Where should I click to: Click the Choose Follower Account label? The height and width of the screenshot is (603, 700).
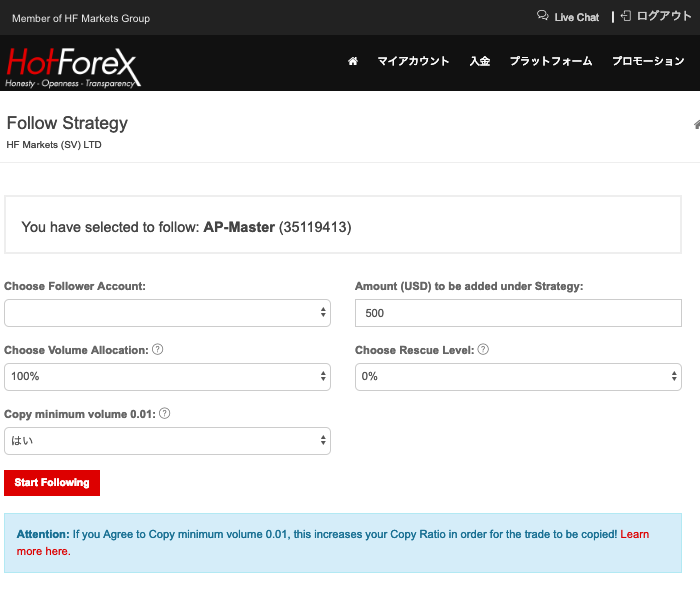[75, 286]
